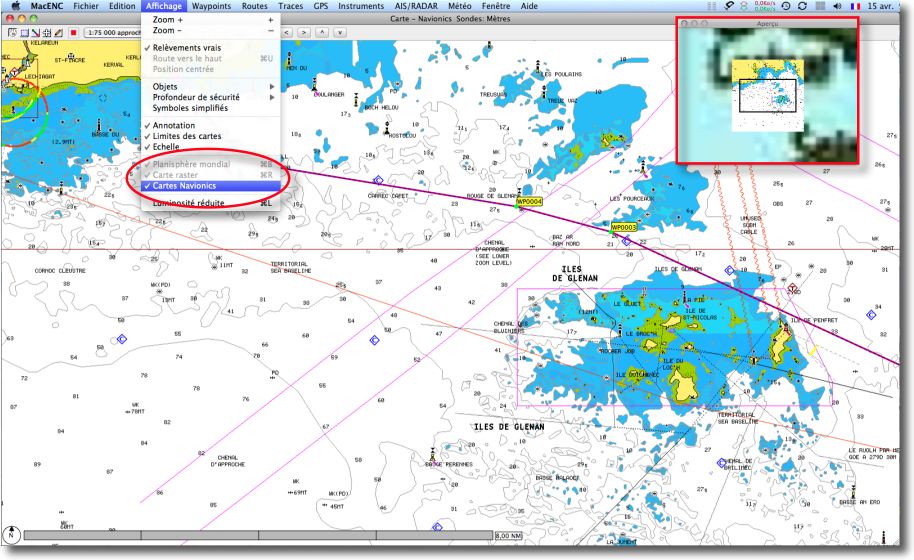Viewport: 914px width, 560px height.
Task: Open the Traces menu
Action: (x=290, y=6)
